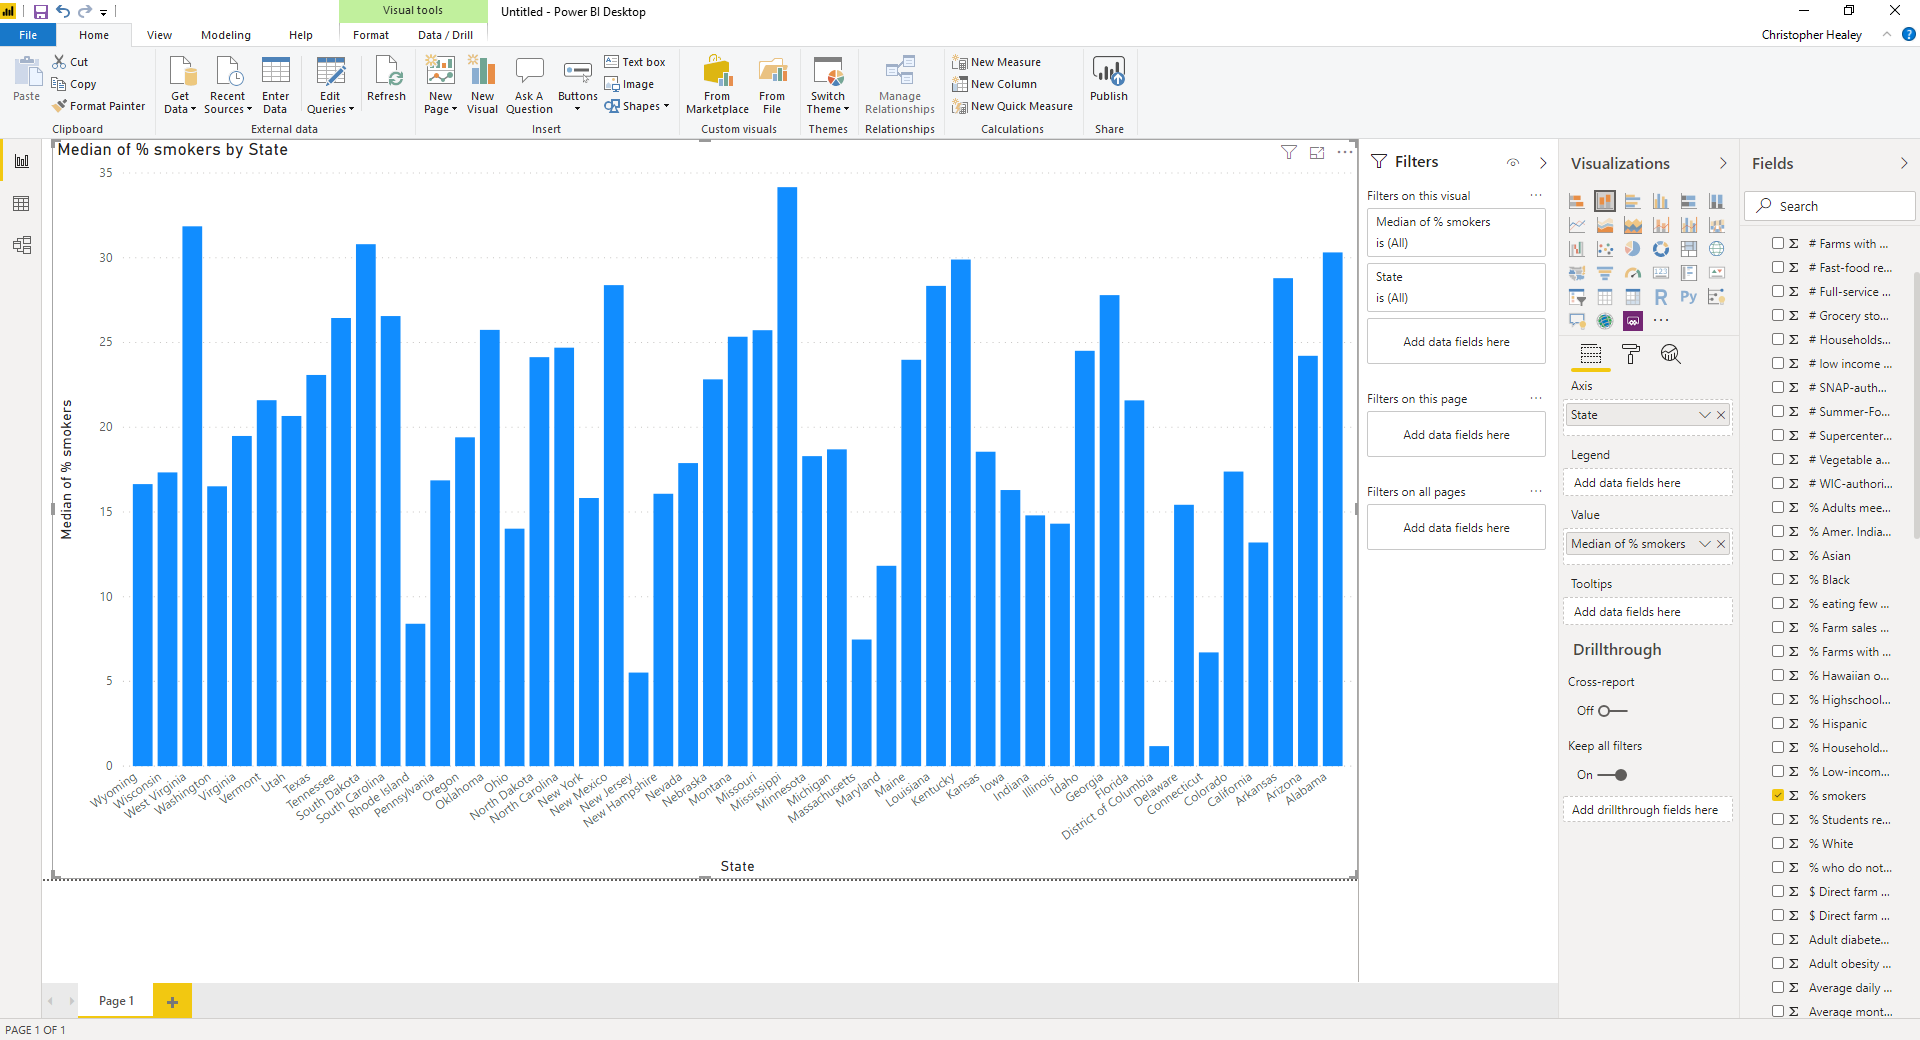
Task: Toggle filters pane visibility eye icon
Action: point(1513,162)
